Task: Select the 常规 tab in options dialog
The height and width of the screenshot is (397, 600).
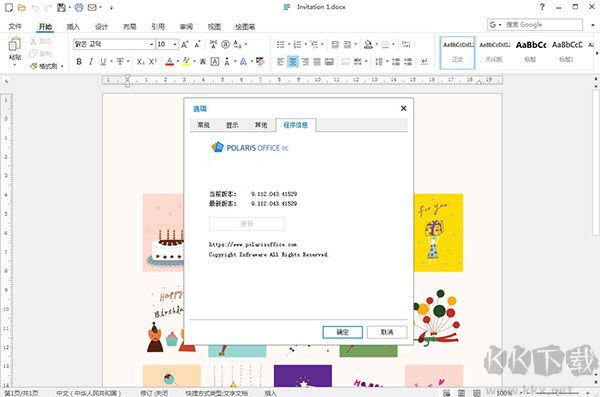Action: pyautogui.click(x=204, y=125)
